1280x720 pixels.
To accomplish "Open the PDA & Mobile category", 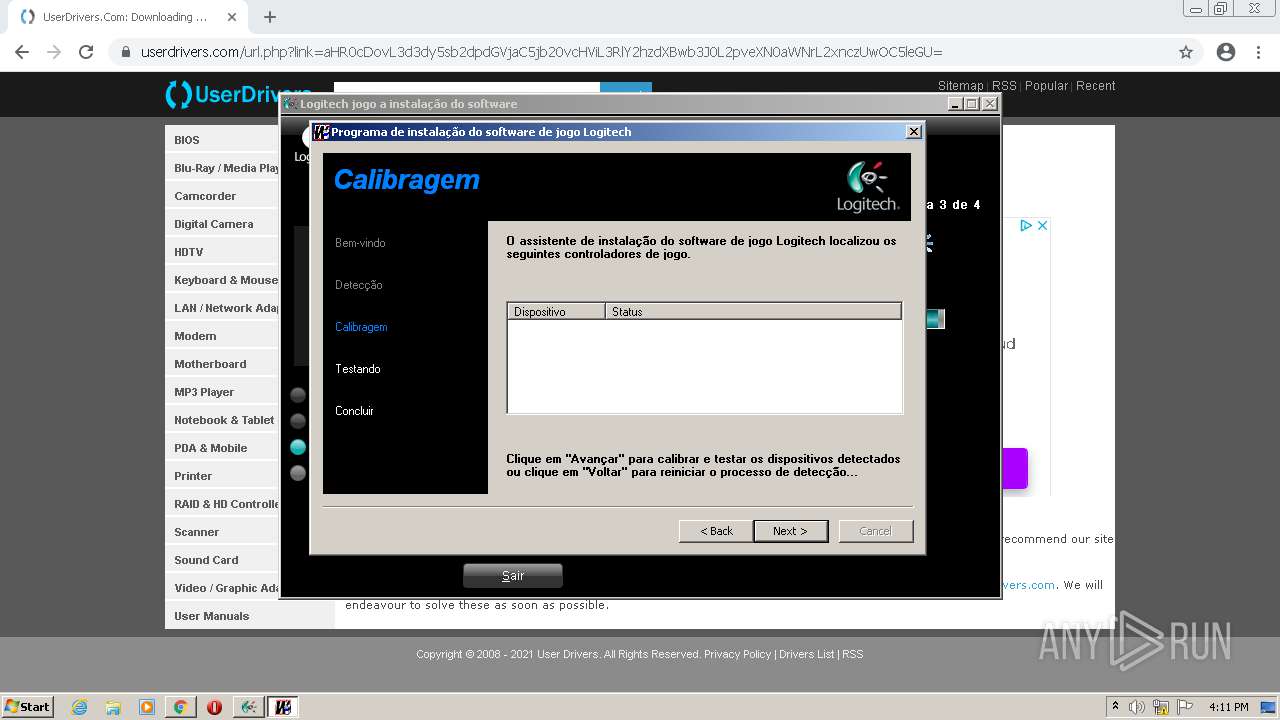I will tap(211, 448).
